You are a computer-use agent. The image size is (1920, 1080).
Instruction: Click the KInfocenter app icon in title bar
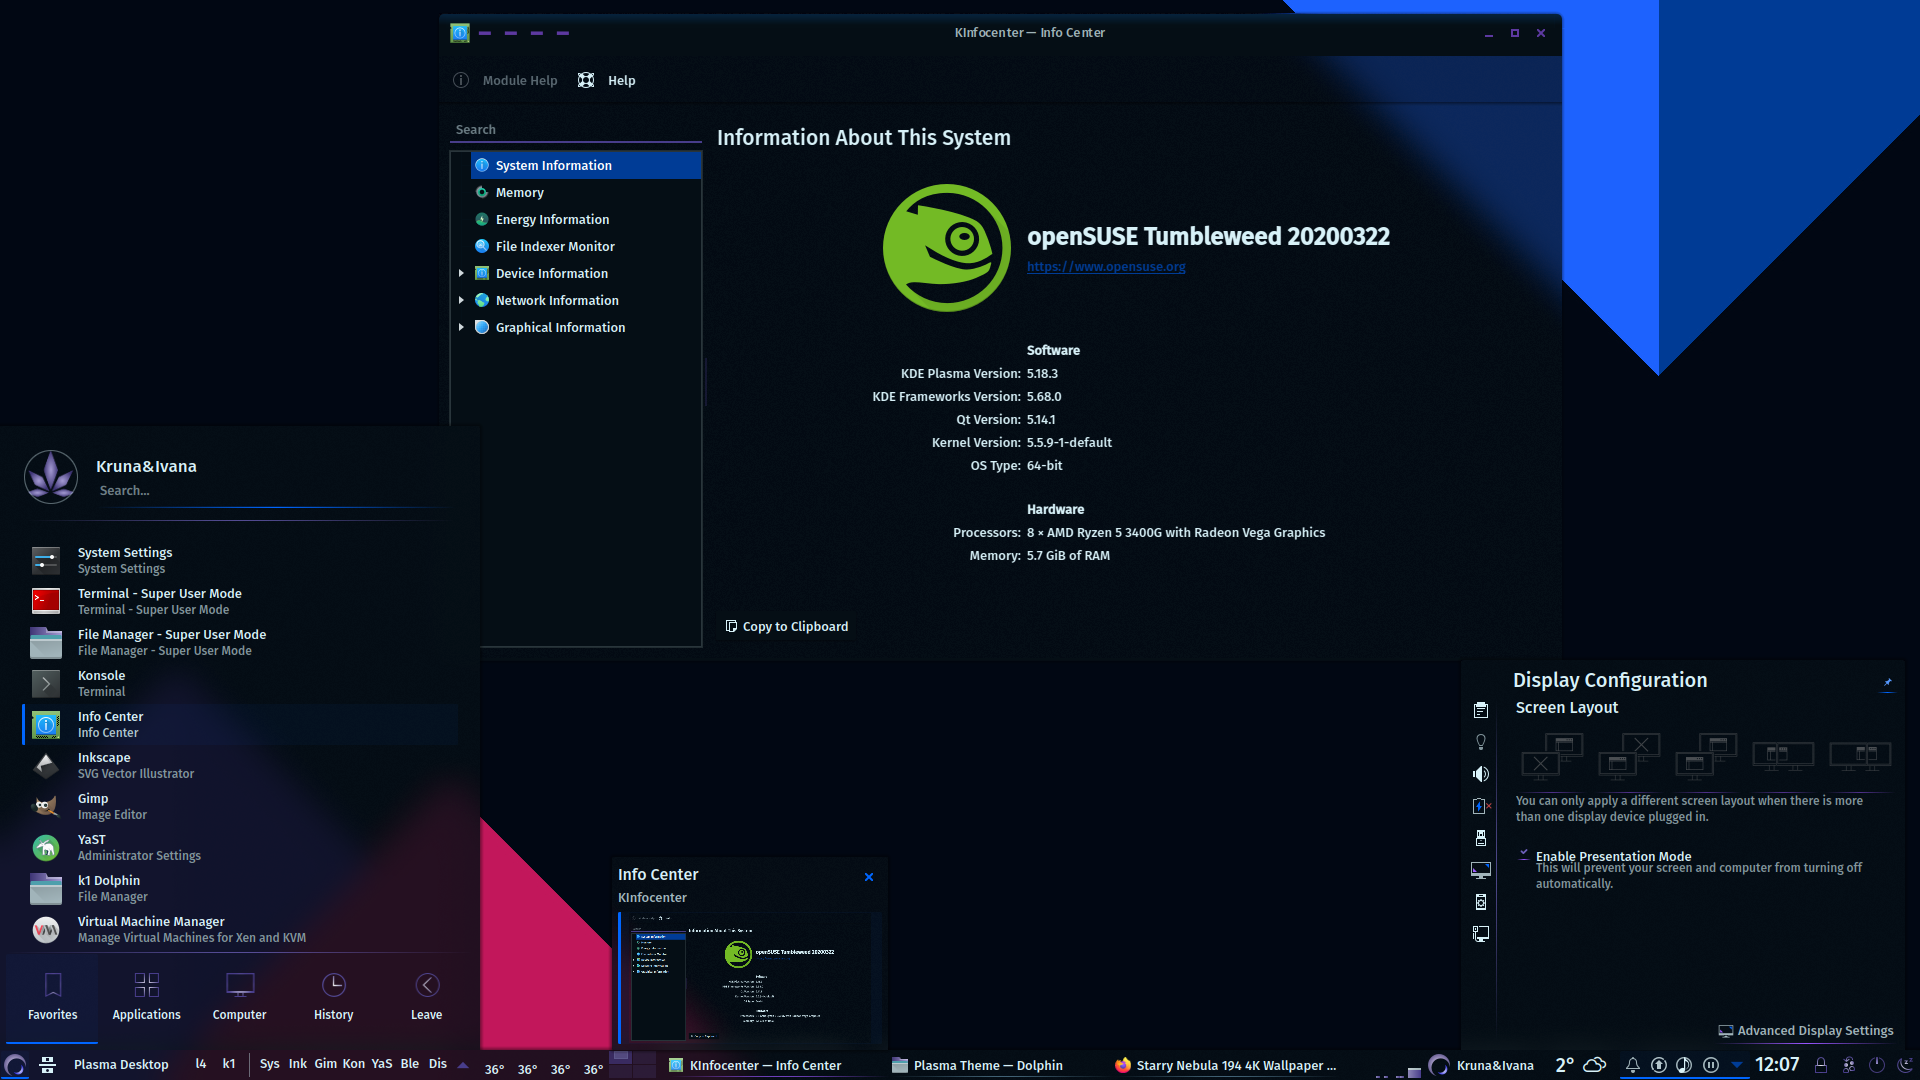click(460, 33)
